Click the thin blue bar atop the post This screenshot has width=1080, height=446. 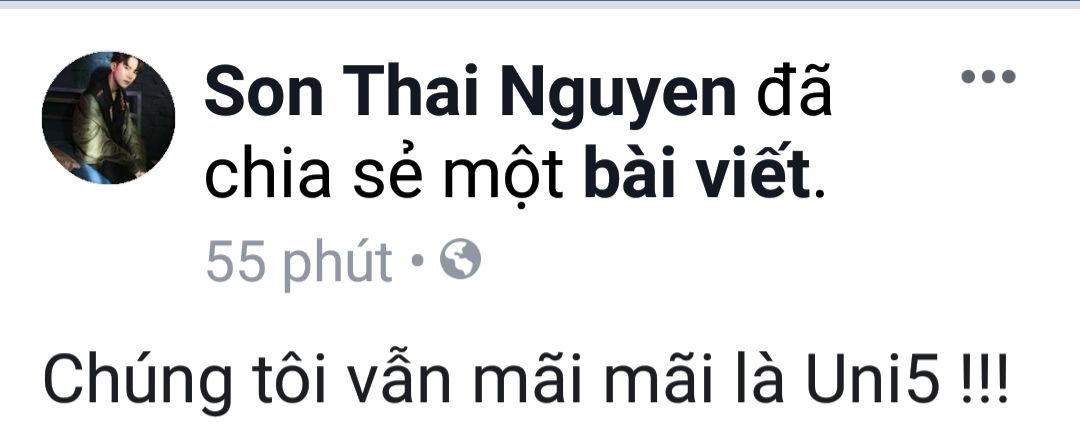(540, 3)
